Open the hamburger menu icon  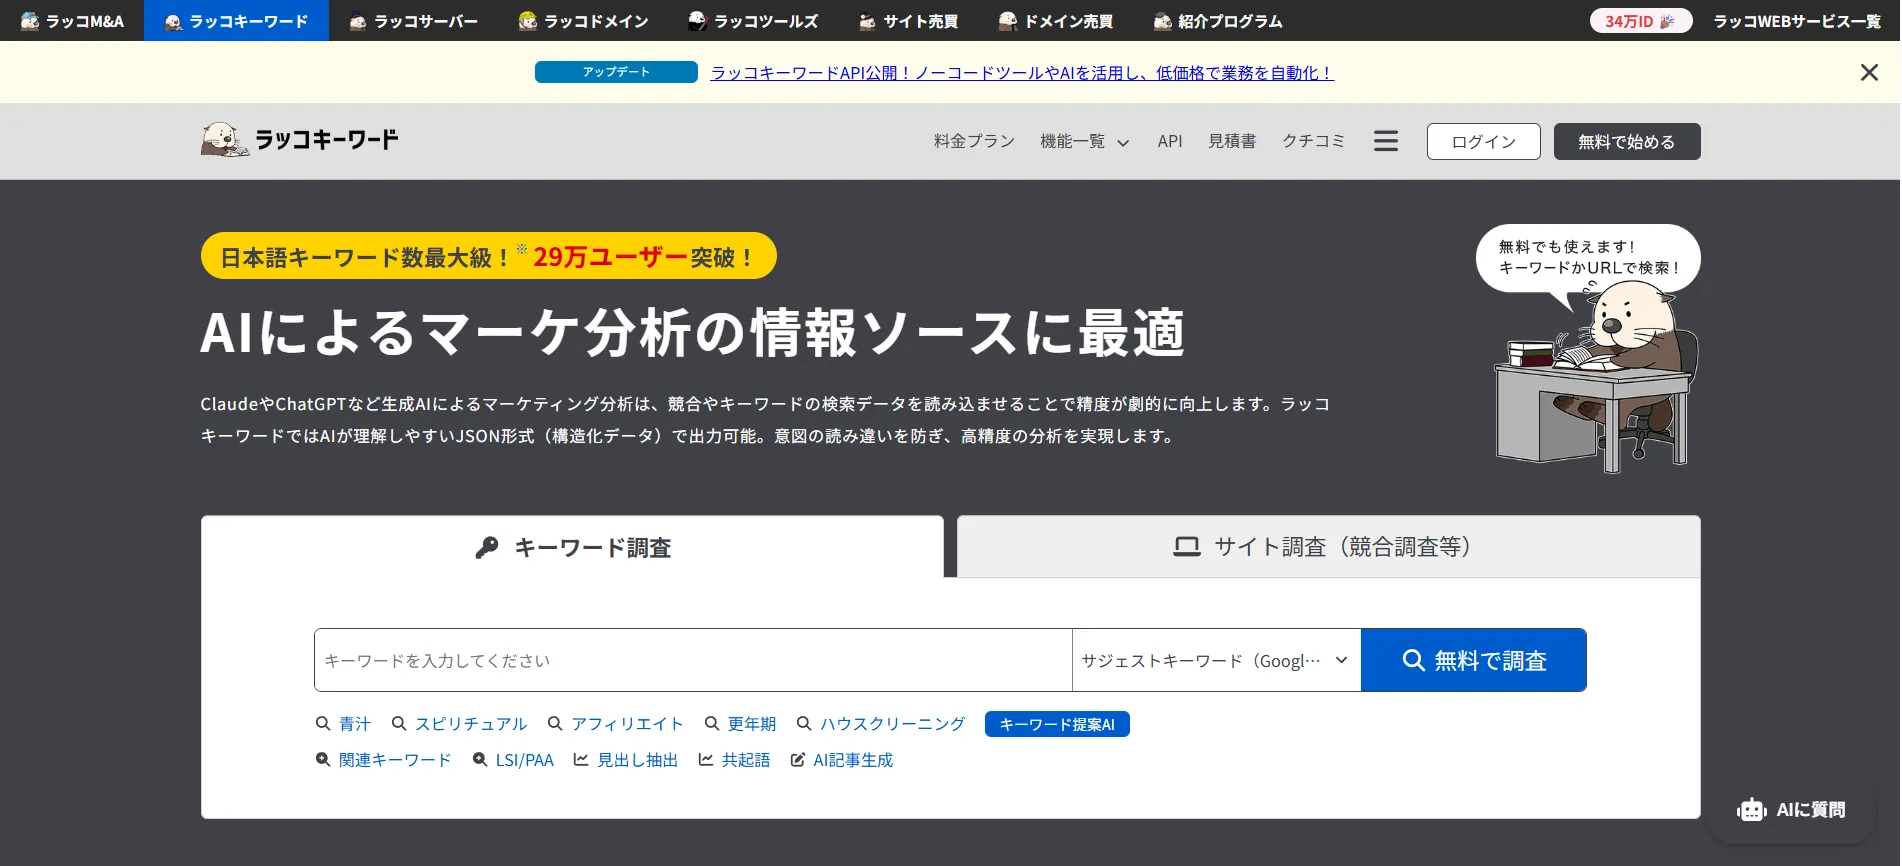tap(1385, 141)
